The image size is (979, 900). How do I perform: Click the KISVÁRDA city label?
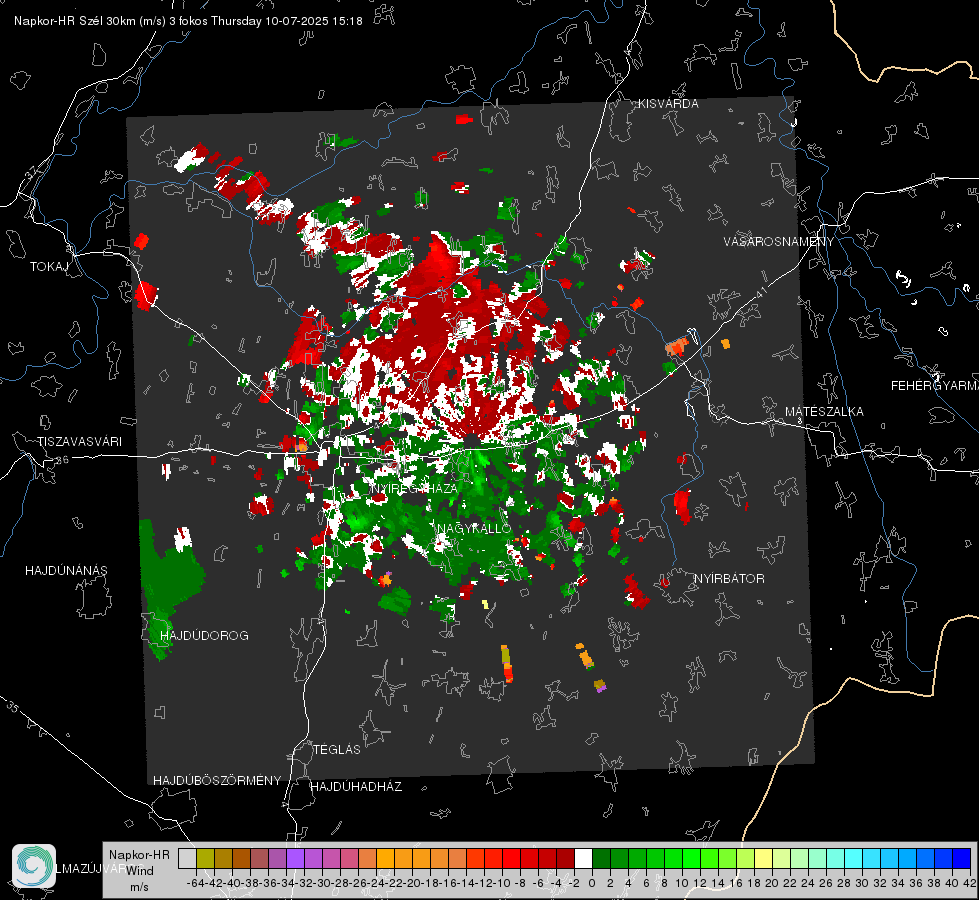point(668,104)
